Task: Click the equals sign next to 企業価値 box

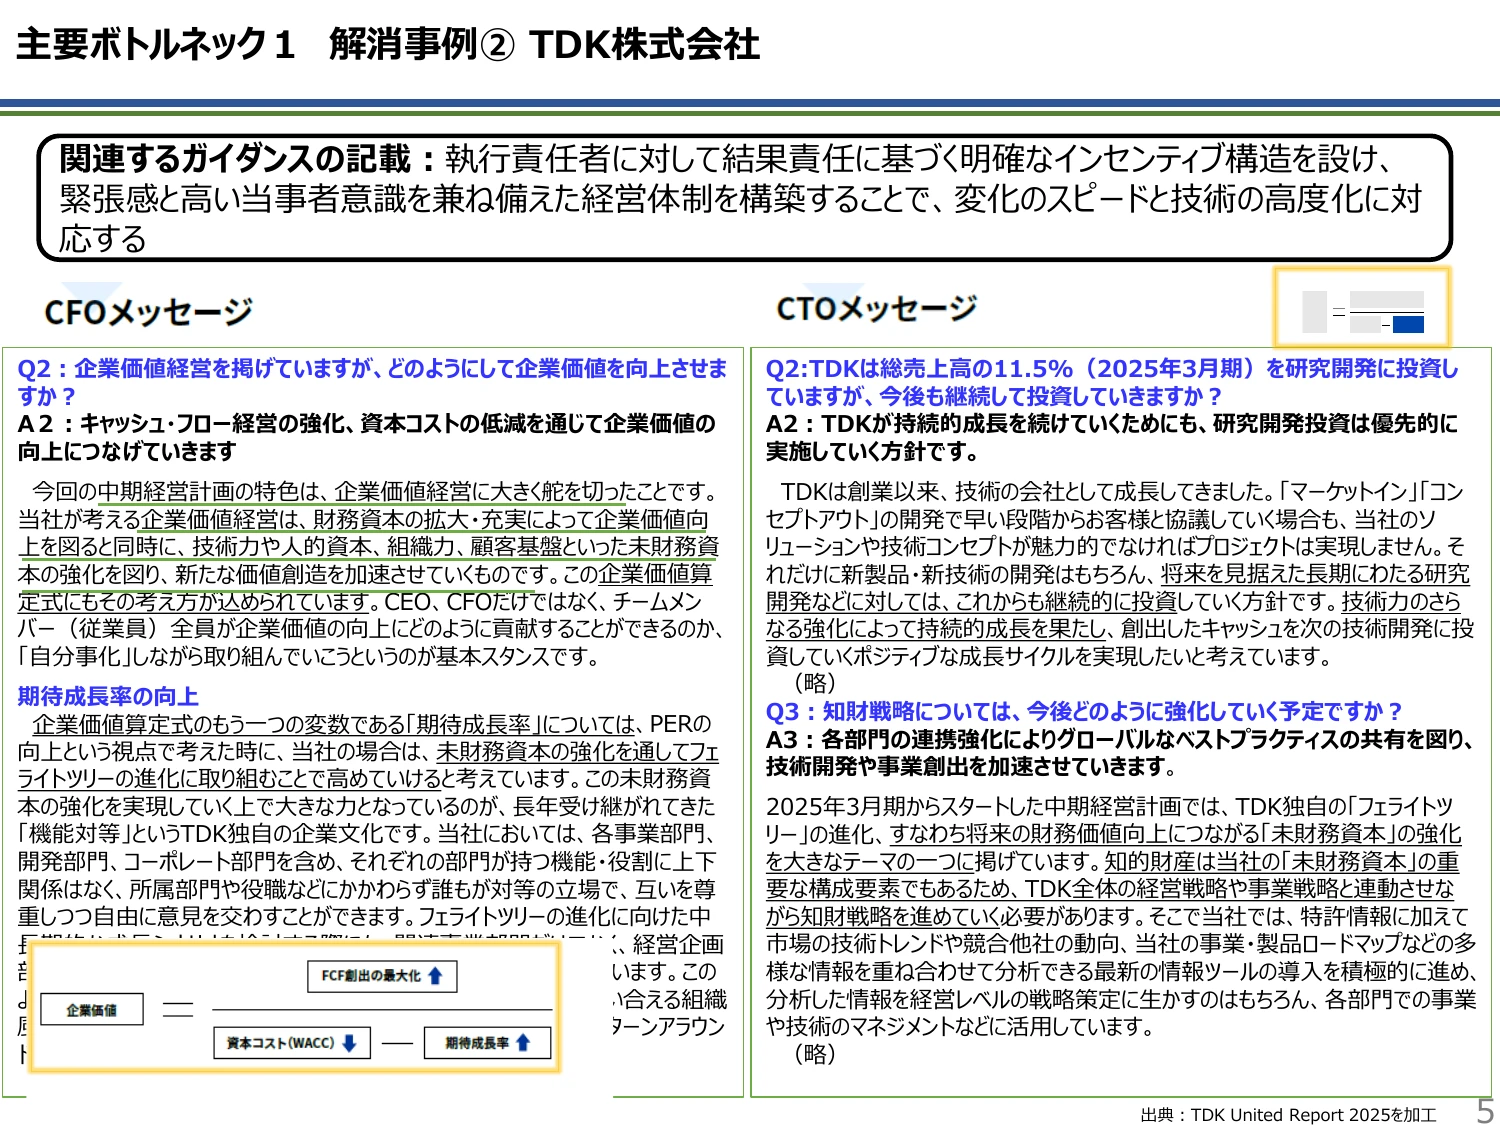Action: click(x=178, y=1009)
